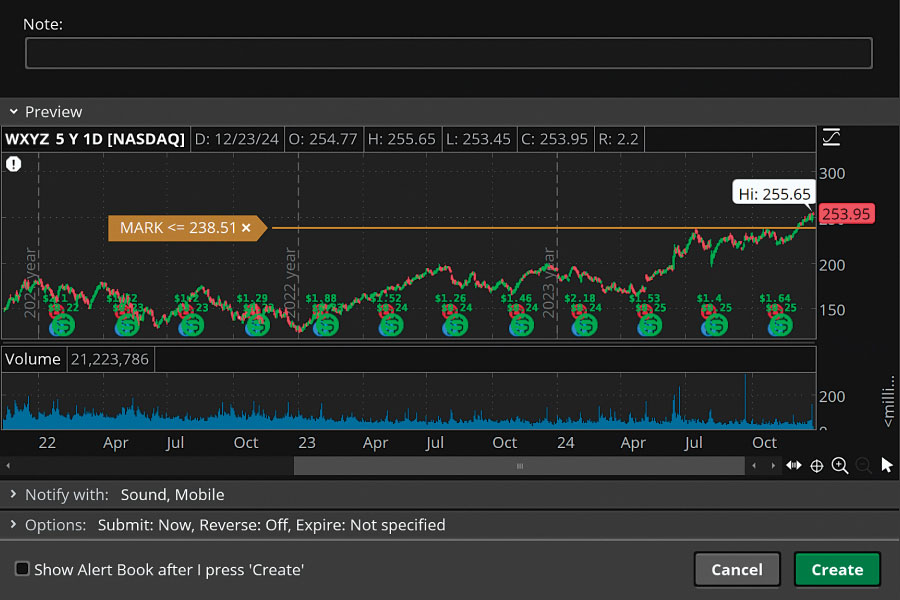Click the Cancel button
The height and width of the screenshot is (600, 900).
point(737,569)
